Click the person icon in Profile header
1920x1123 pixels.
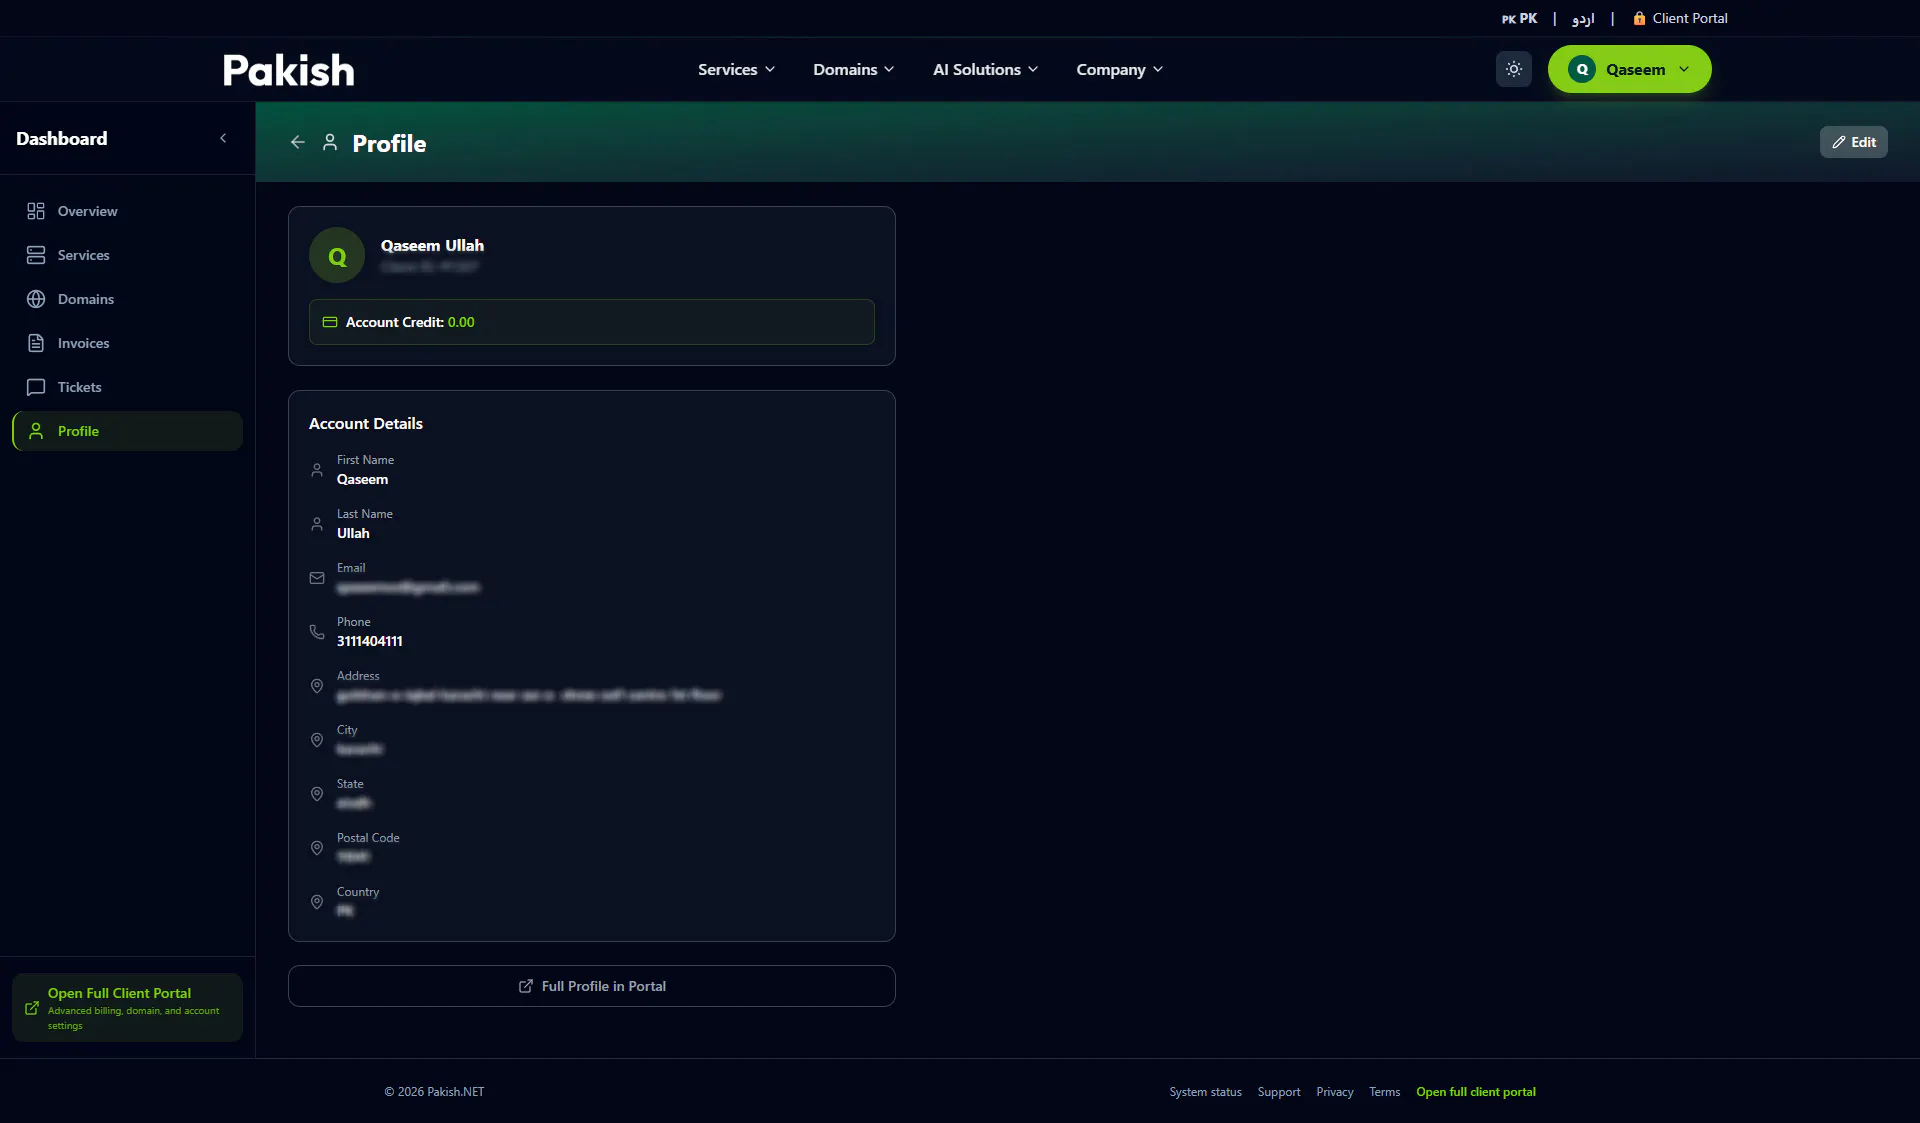[x=329, y=142]
